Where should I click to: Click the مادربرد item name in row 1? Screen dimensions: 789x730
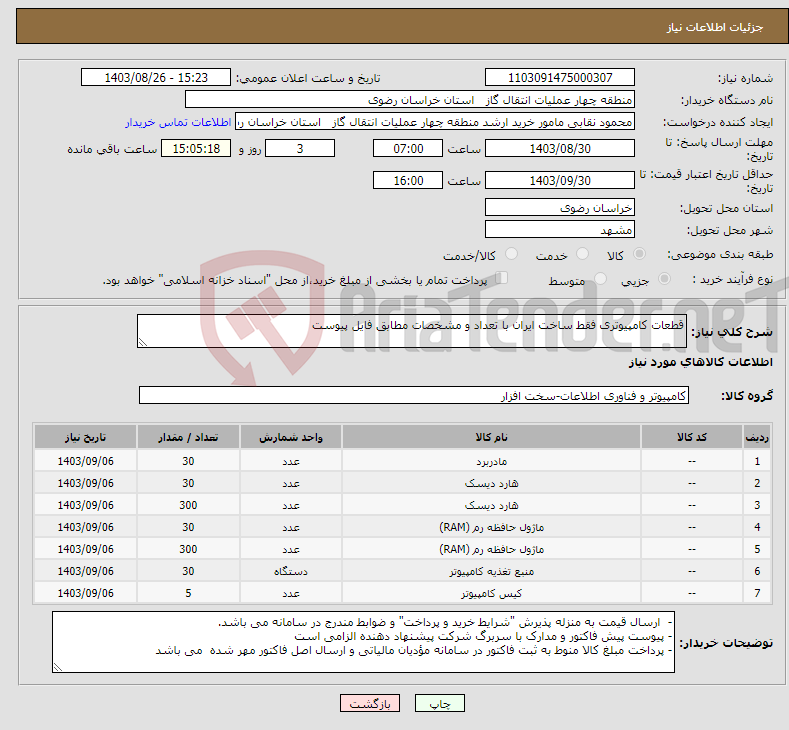491,461
